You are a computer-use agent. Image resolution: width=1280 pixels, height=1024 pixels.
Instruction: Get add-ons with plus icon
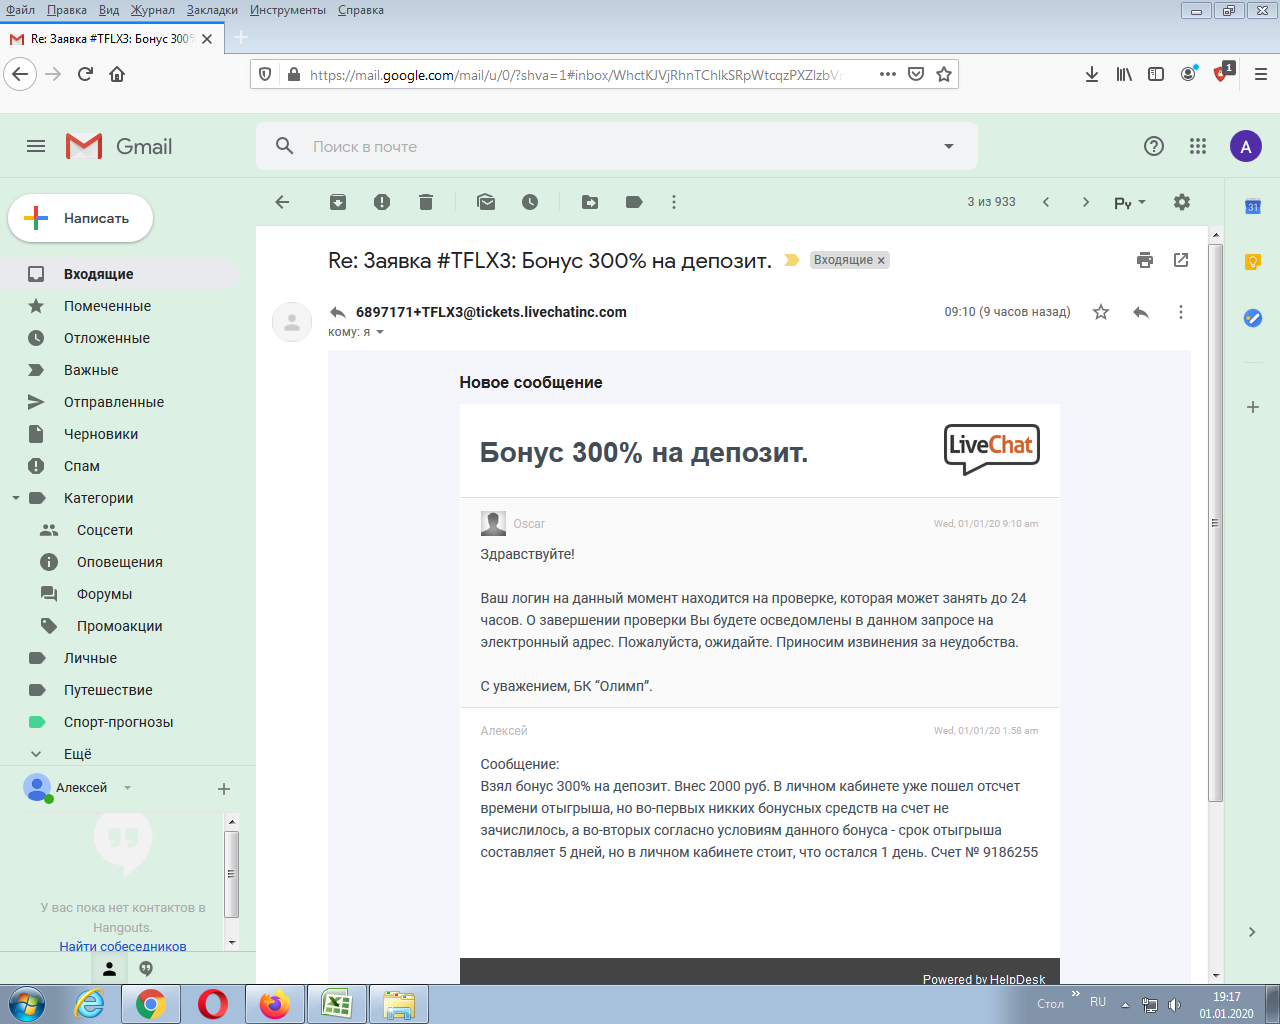coord(1252,407)
